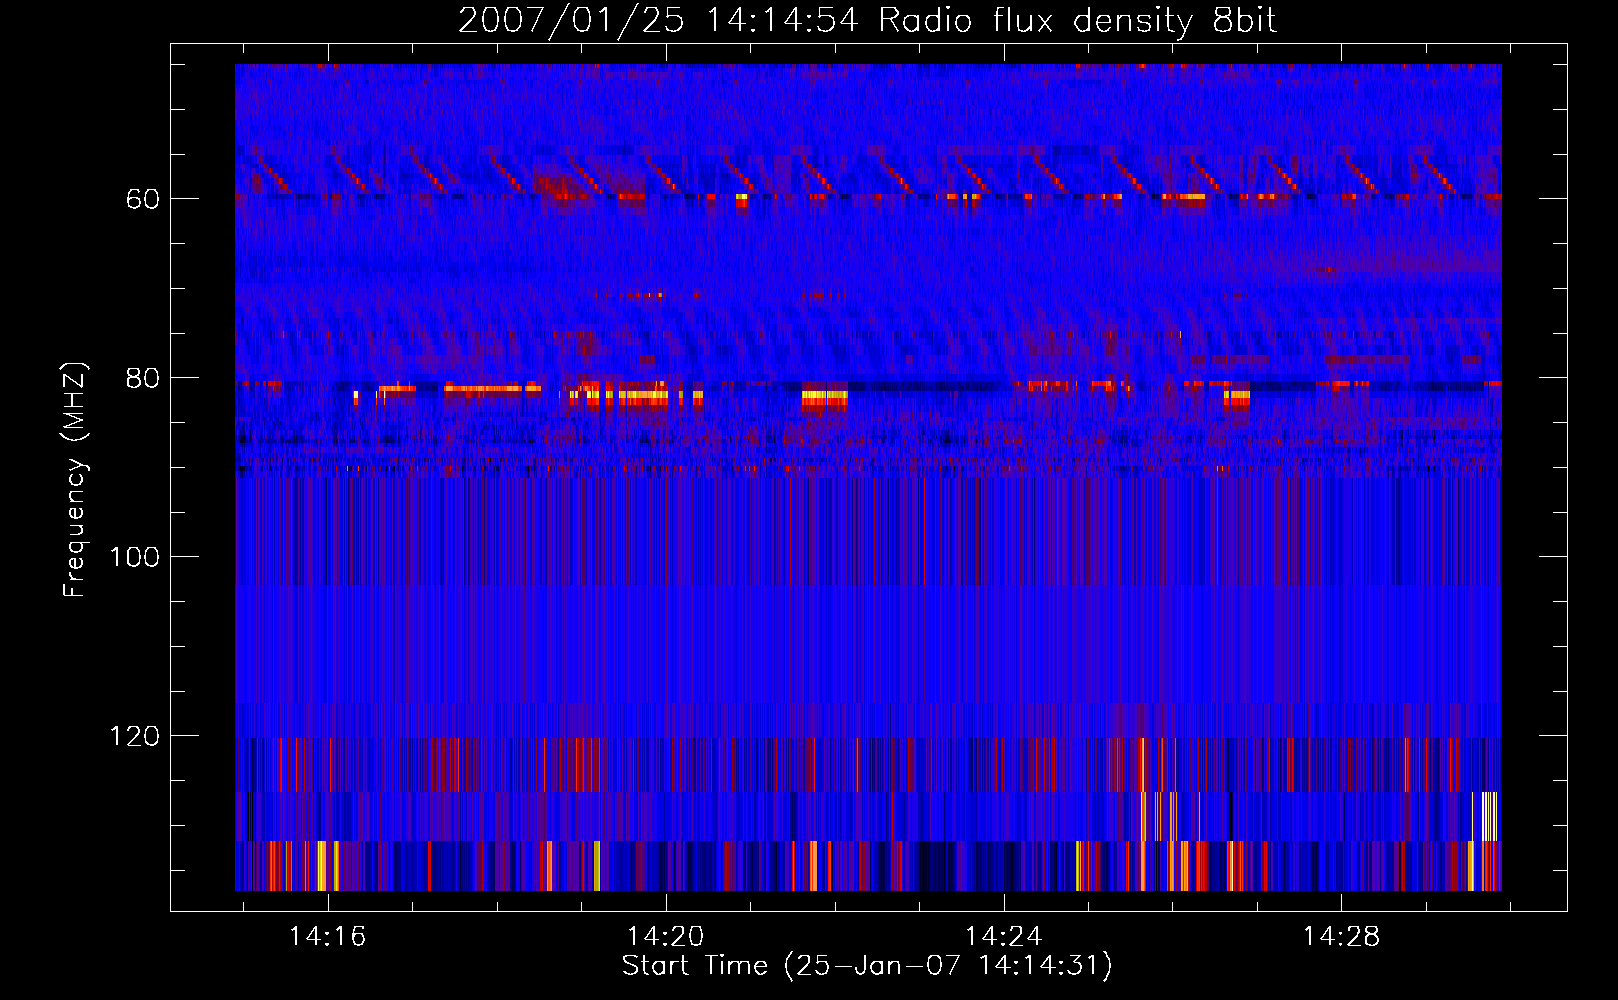Select the 'Frequency (MHZ)' y-axis label

(x=75, y=480)
